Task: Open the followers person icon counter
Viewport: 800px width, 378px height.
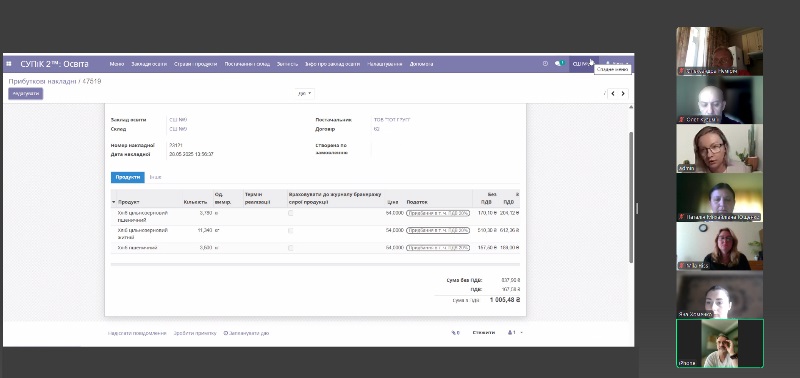Action: 512,333
